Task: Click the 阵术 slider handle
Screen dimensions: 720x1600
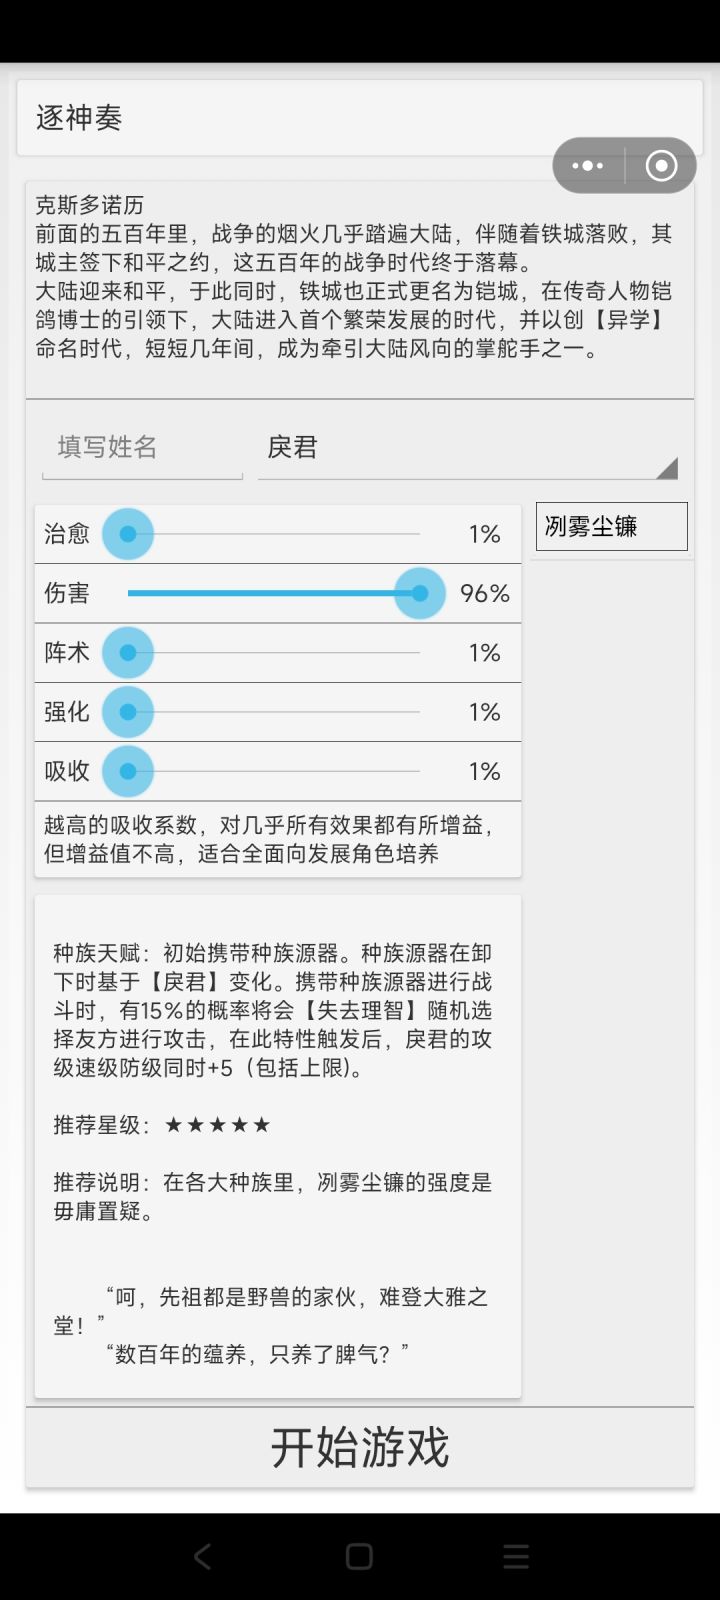Action: (x=128, y=653)
